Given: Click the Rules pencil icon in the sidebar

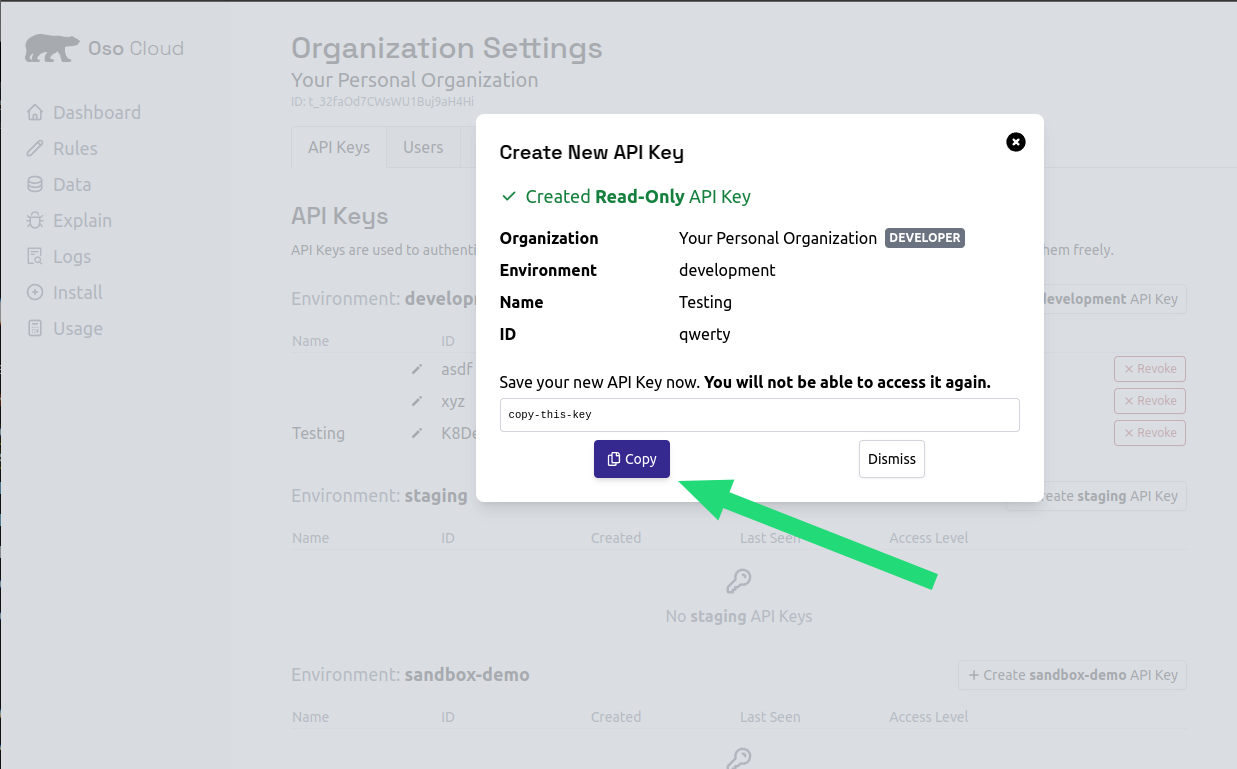Looking at the screenshot, I should 35,148.
